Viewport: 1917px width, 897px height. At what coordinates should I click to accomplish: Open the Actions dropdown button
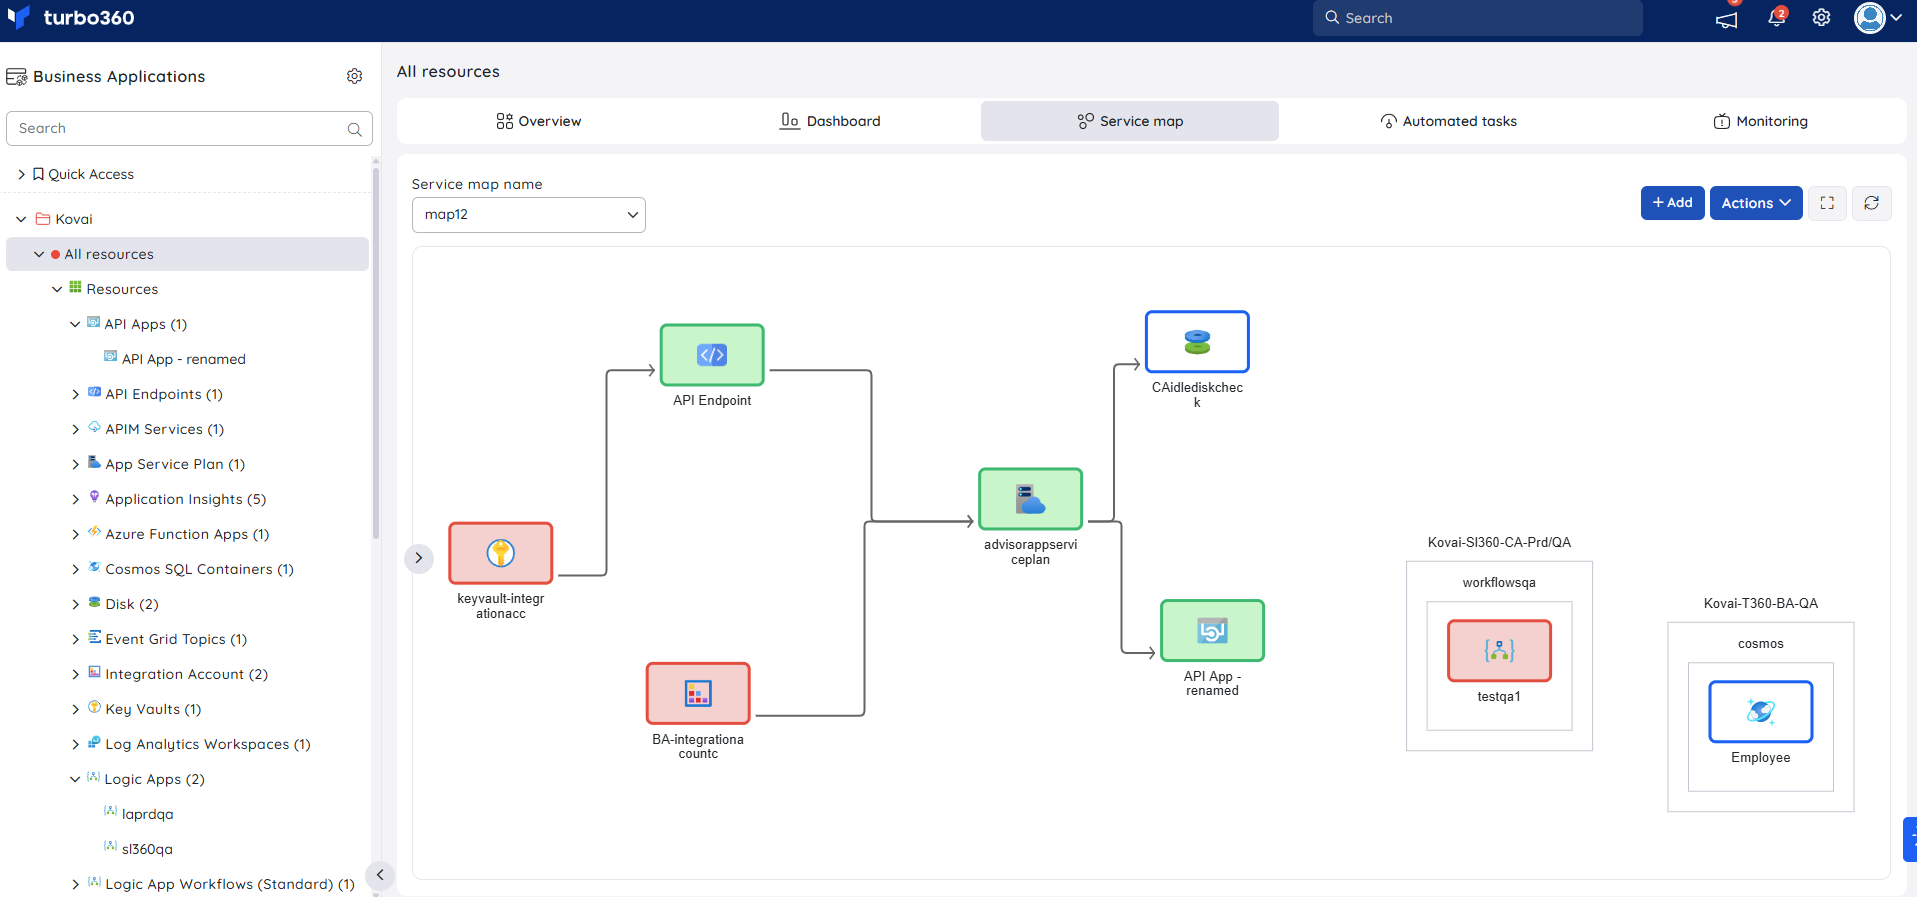click(x=1756, y=203)
